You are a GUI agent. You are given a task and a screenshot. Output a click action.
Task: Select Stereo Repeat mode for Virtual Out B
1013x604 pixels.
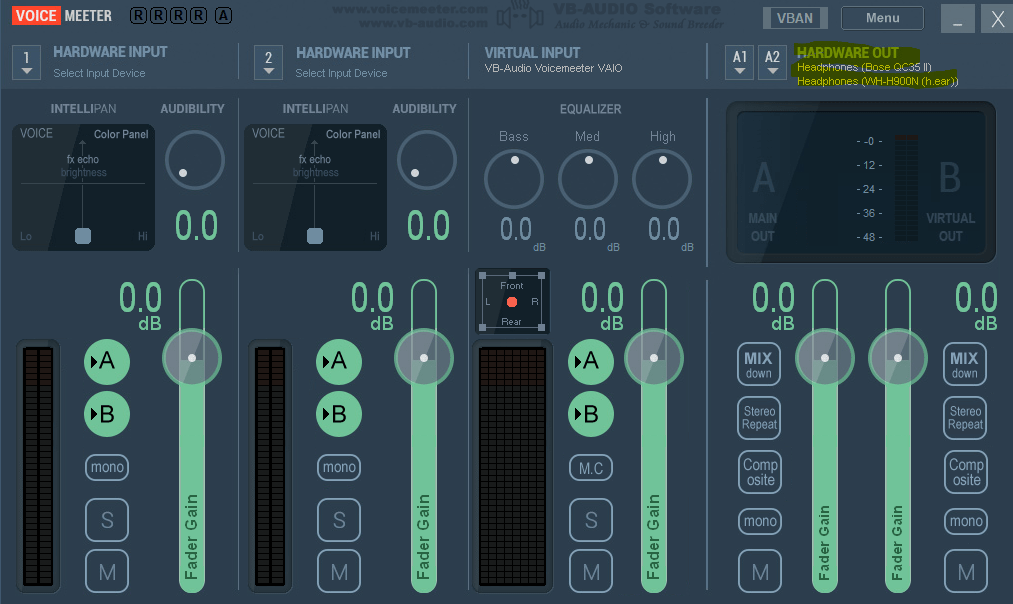pyautogui.click(x=965, y=417)
